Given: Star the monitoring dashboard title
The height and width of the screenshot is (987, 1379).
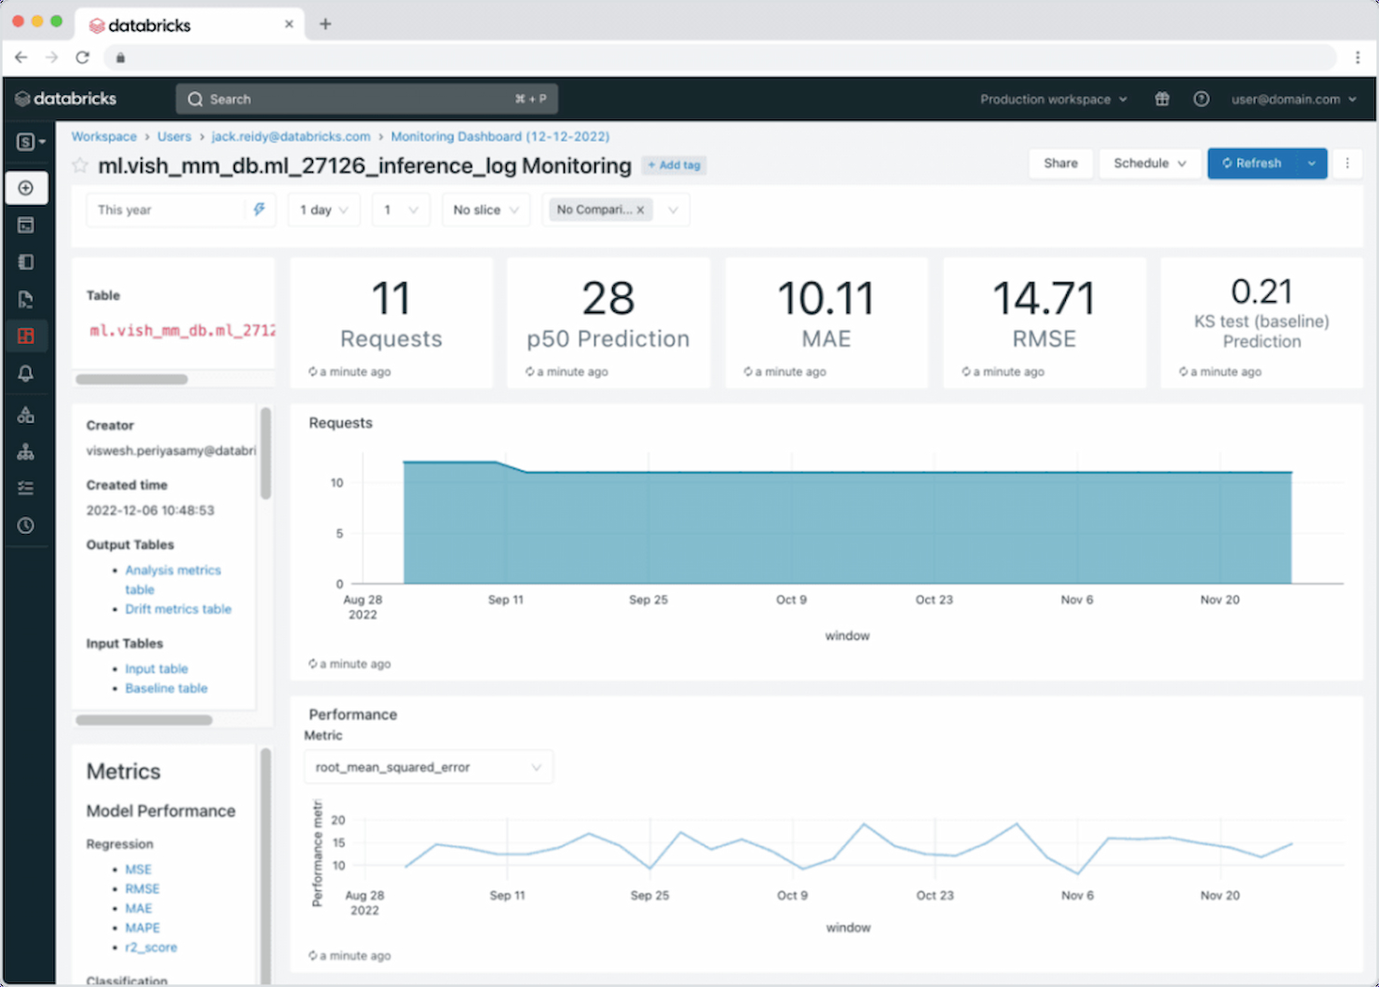Looking at the screenshot, I should click(80, 165).
